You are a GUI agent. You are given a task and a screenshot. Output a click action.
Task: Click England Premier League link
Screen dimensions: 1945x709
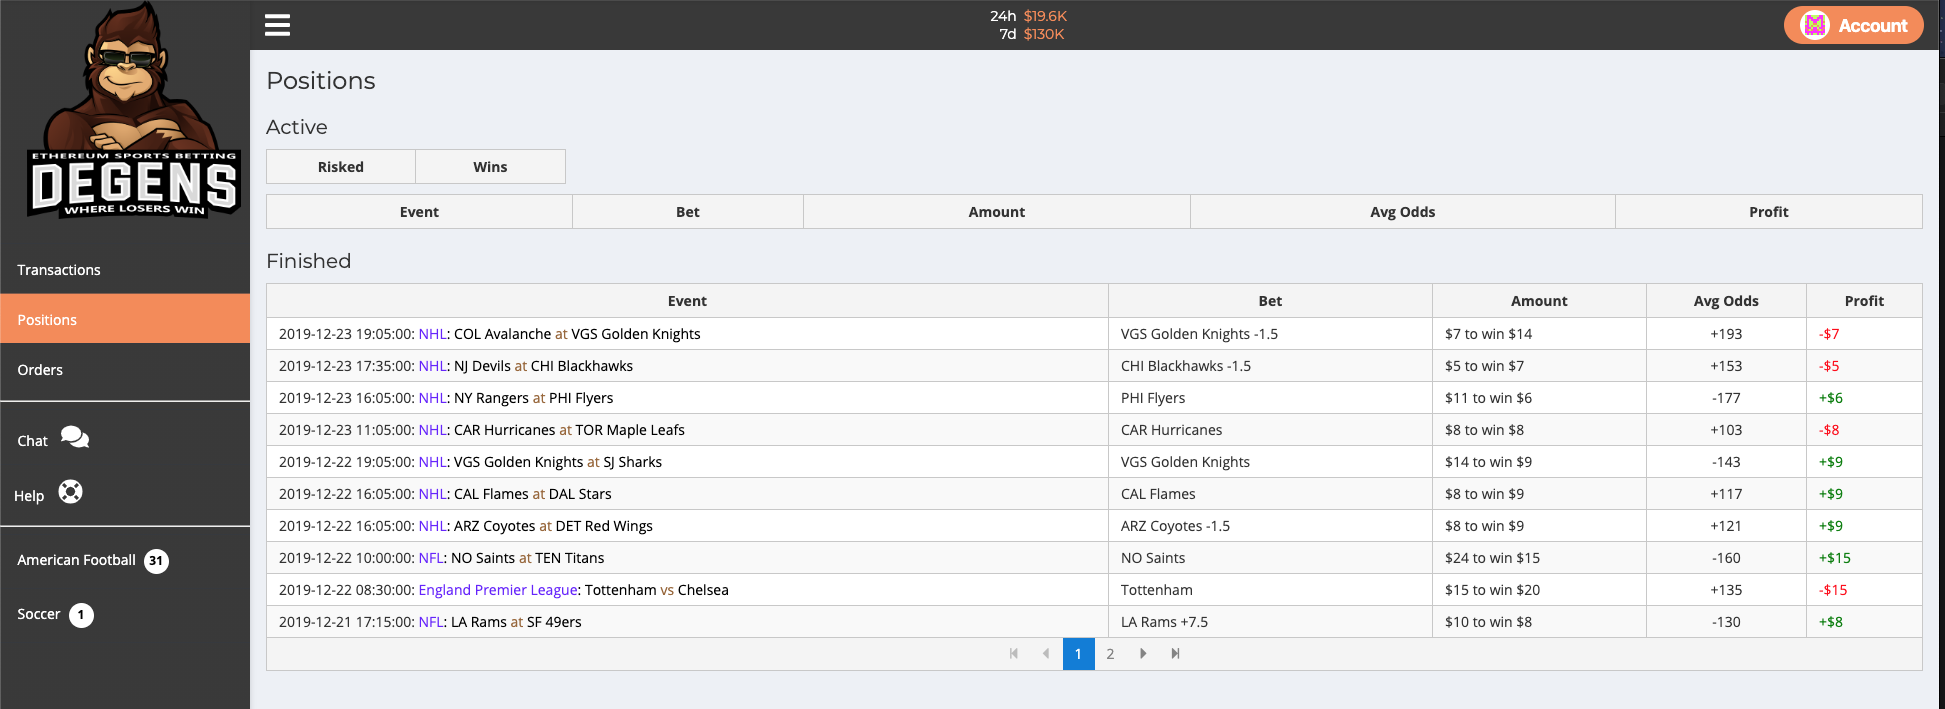(x=498, y=590)
